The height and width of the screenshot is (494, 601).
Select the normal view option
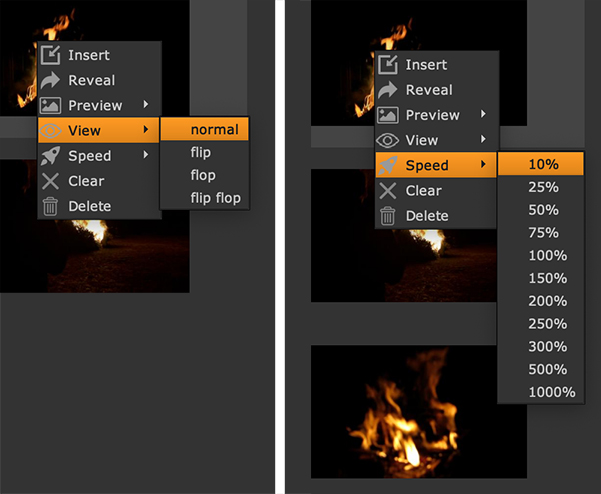[x=214, y=130]
